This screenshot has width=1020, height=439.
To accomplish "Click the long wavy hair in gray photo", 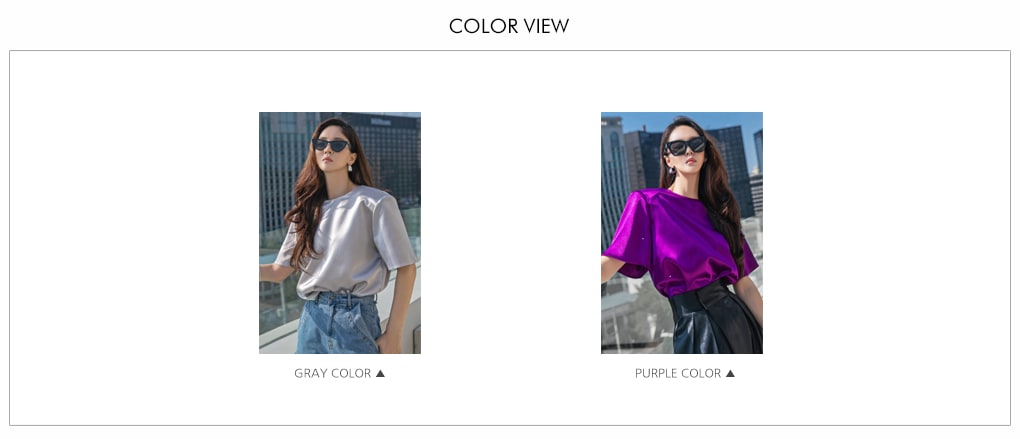I will click(306, 202).
